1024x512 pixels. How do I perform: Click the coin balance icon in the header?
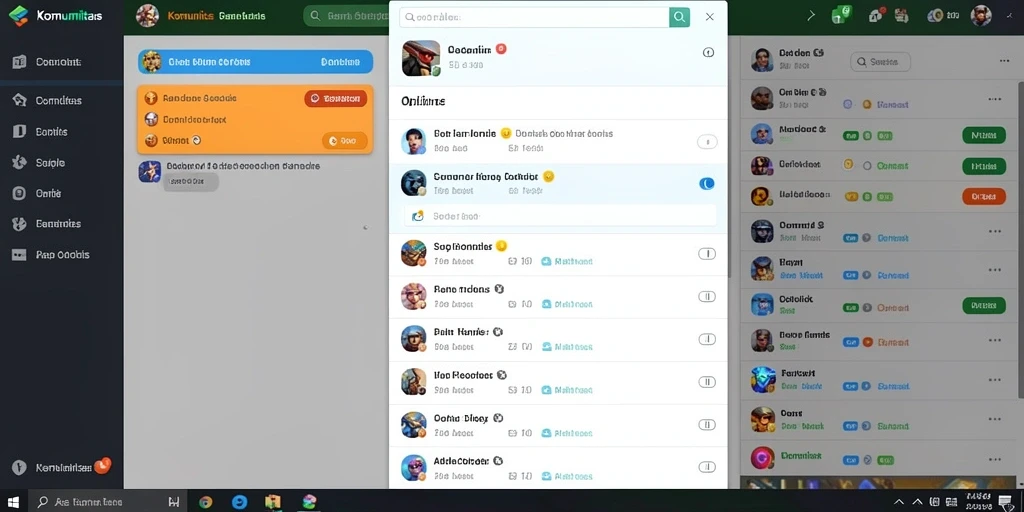[936, 16]
